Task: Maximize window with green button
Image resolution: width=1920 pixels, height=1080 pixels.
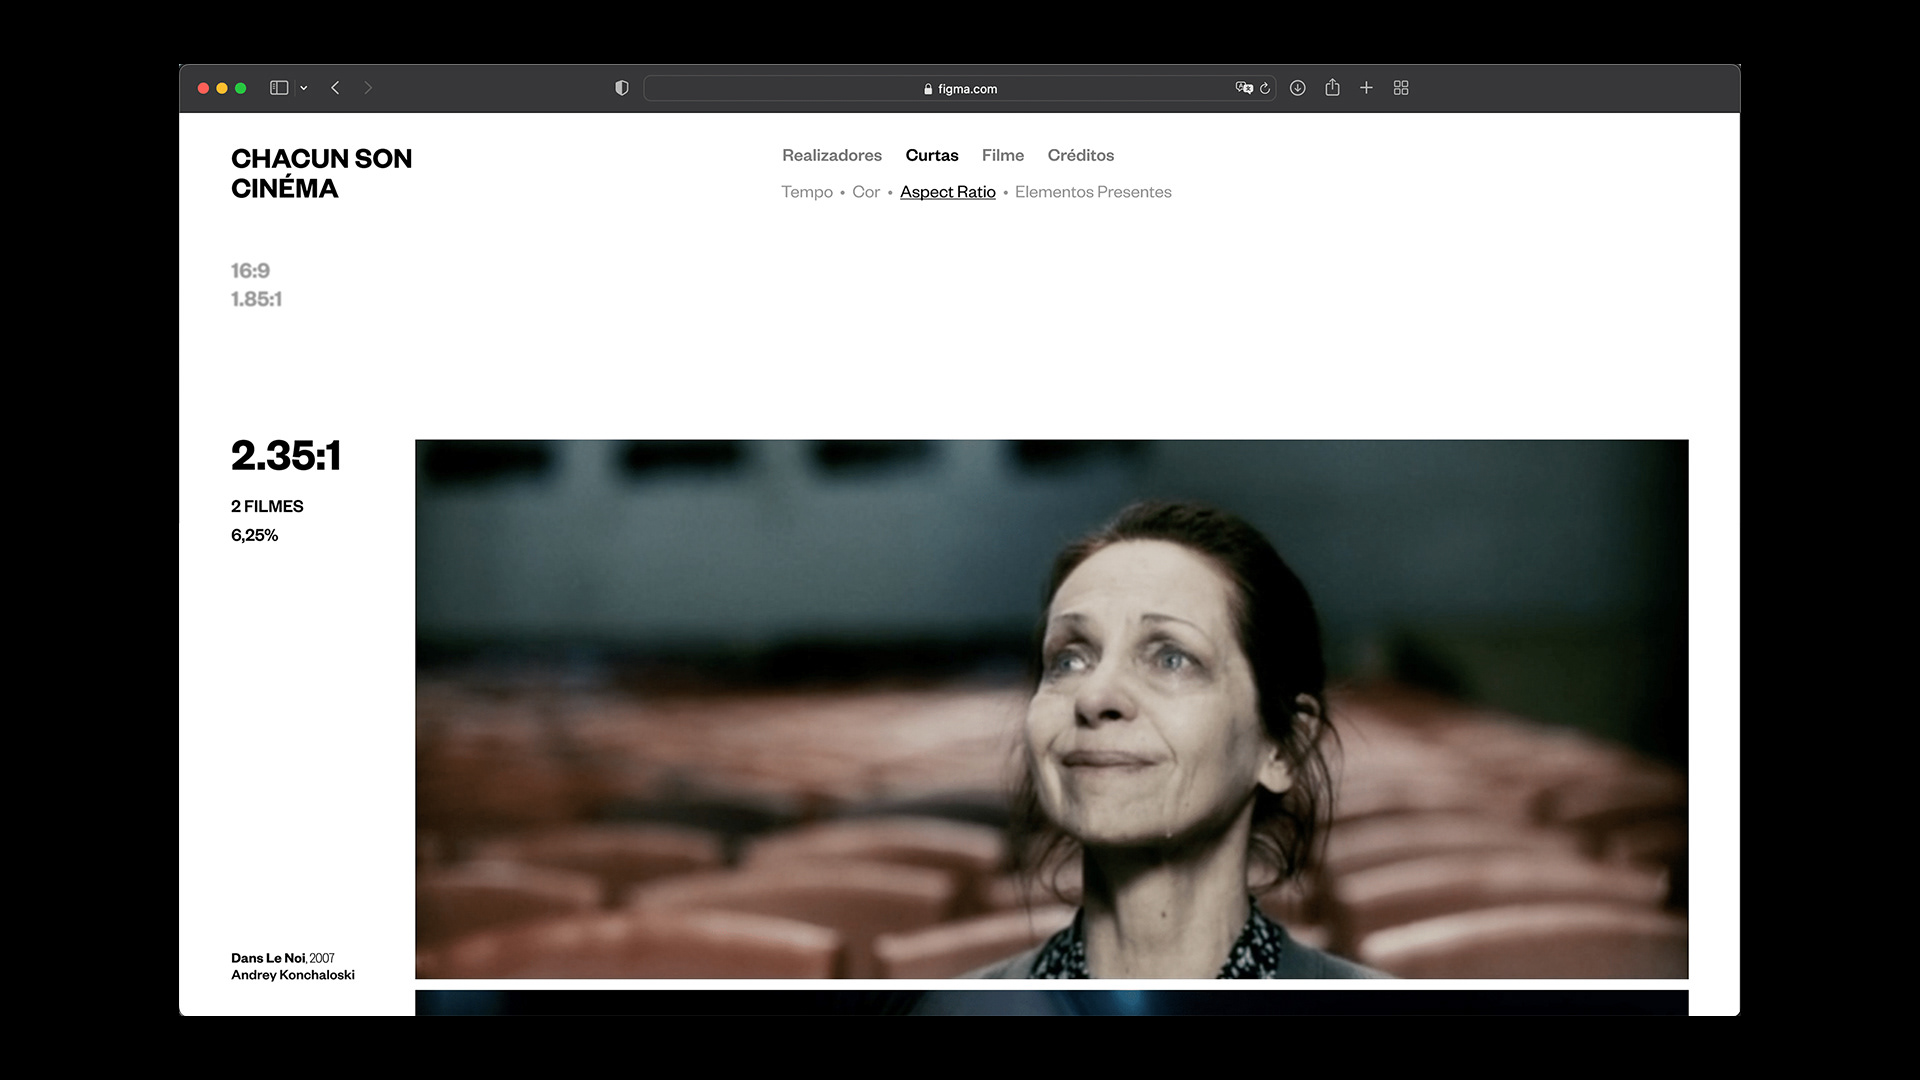Action: point(240,88)
